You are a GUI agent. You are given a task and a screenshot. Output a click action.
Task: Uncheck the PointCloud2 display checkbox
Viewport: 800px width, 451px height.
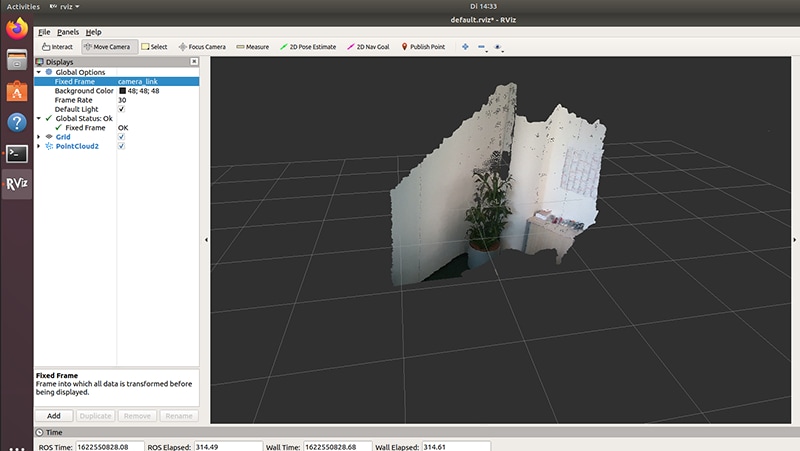pos(122,146)
